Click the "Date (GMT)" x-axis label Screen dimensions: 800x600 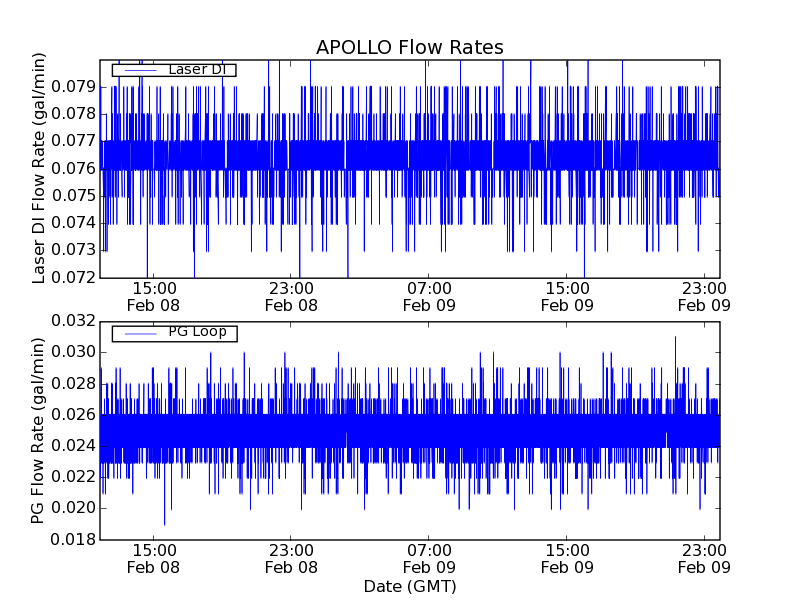[x=409, y=586]
